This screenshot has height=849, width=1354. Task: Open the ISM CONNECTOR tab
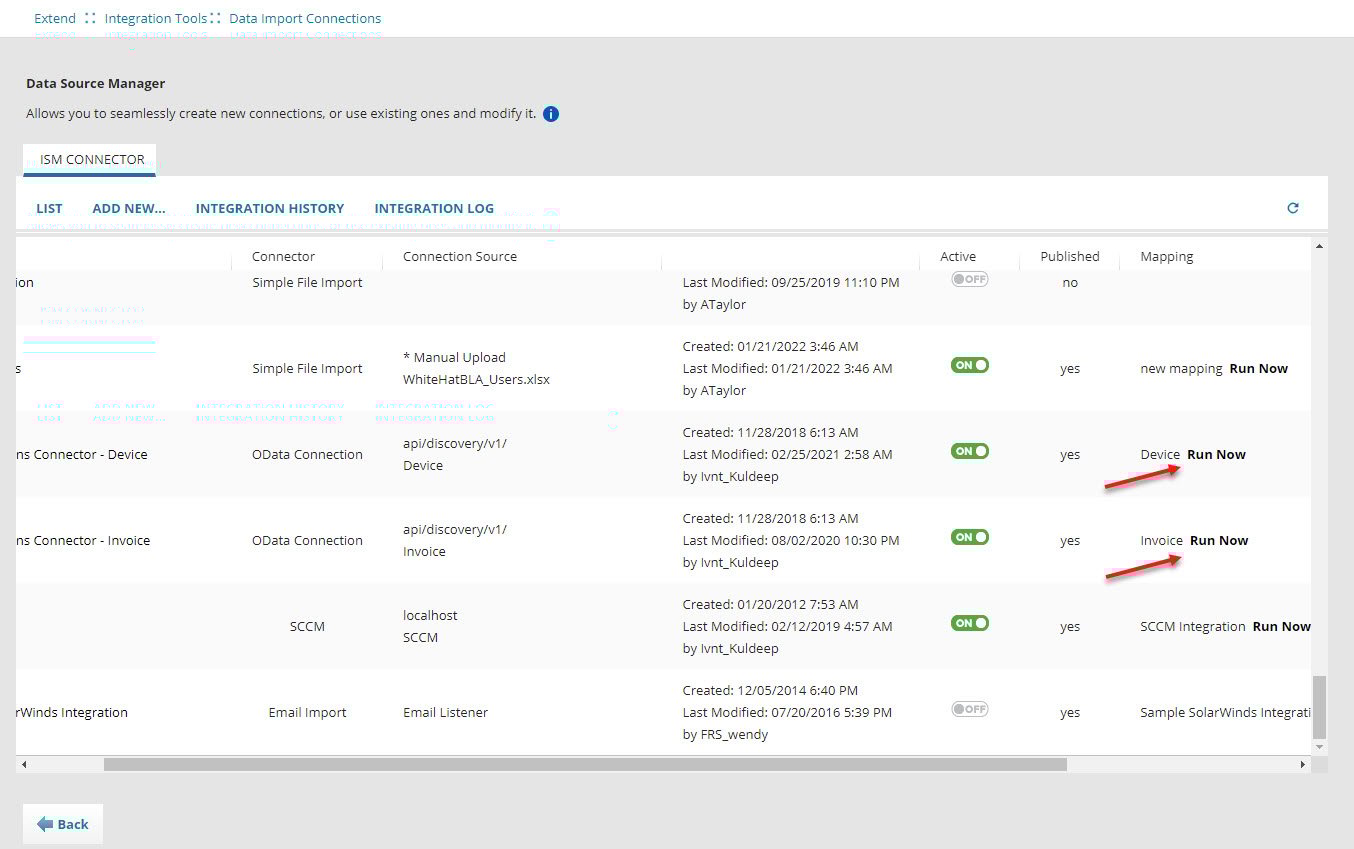click(92, 160)
